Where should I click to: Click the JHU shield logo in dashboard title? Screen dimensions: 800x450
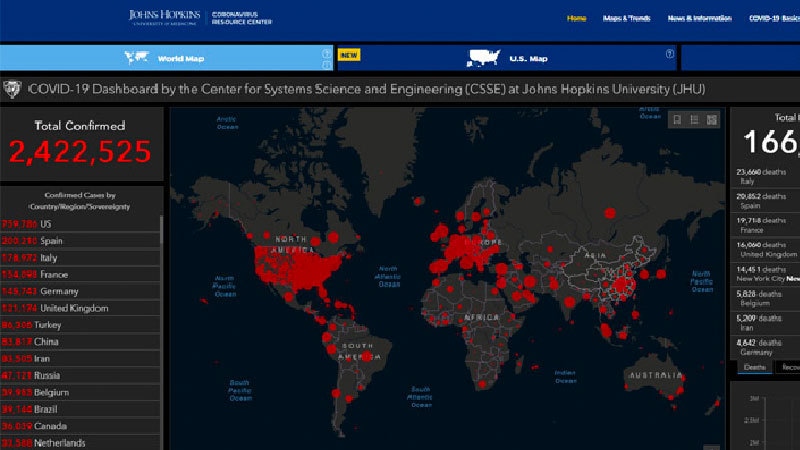click(x=13, y=89)
